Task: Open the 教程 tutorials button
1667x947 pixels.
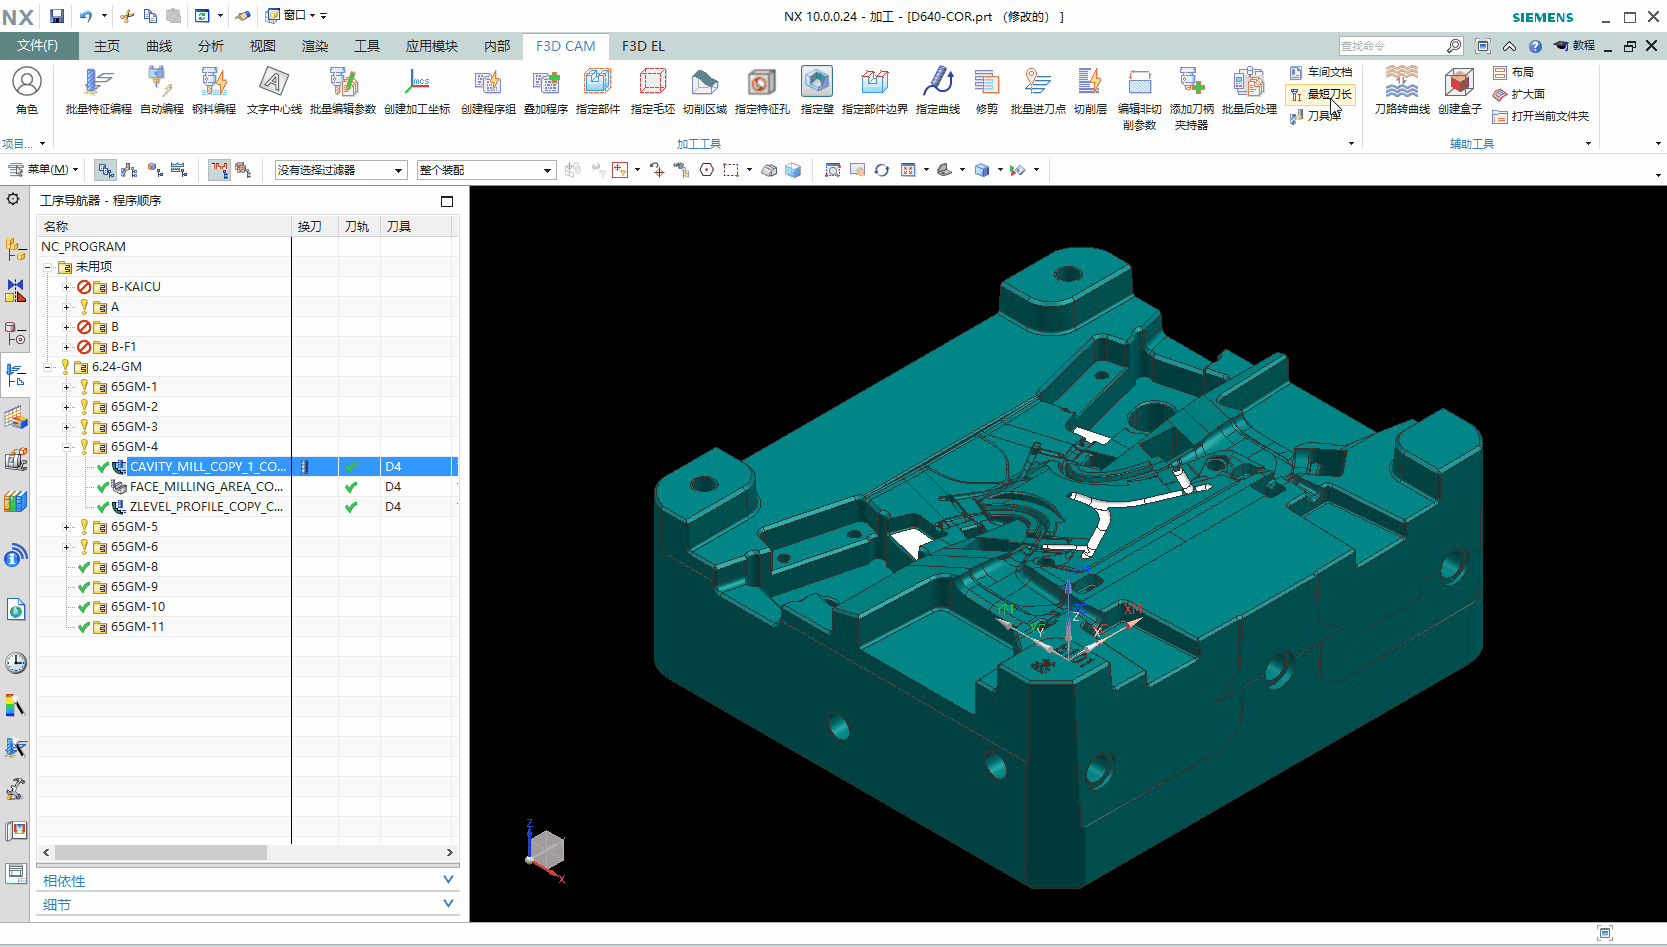Action: tap(1574, 46)
